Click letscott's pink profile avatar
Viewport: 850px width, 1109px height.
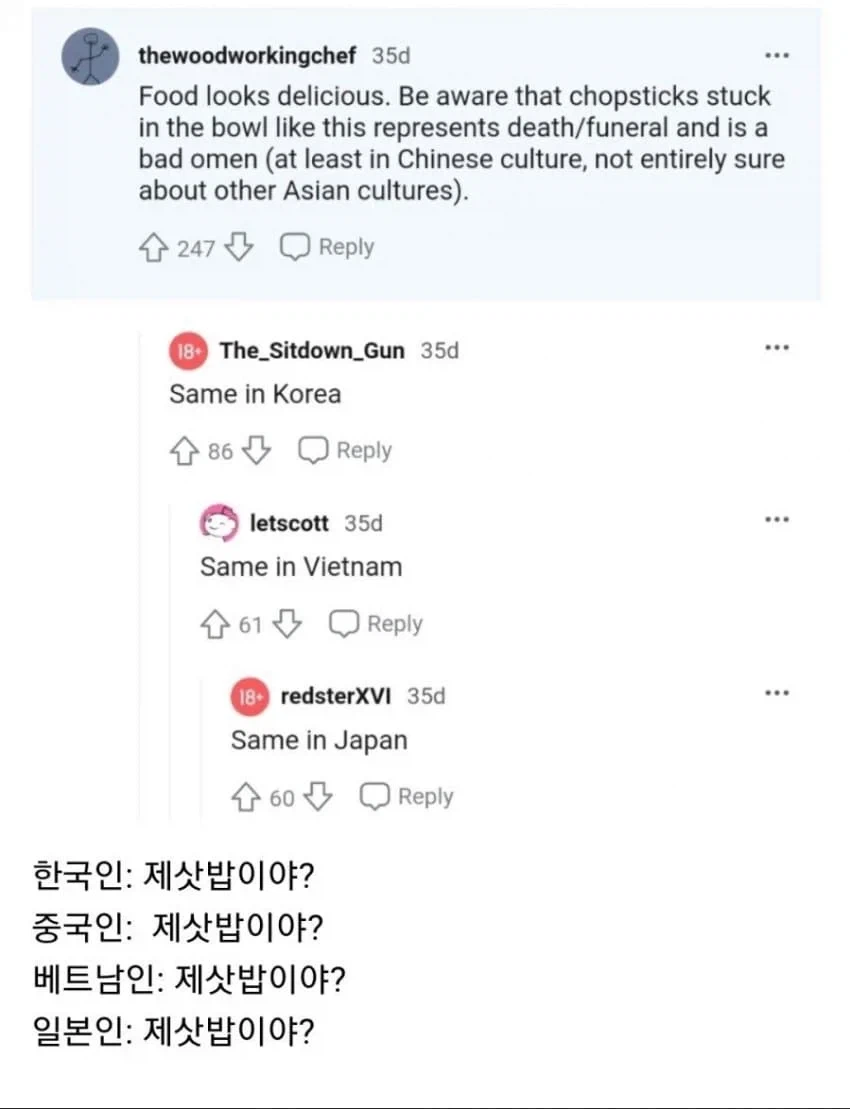(222, 523)
